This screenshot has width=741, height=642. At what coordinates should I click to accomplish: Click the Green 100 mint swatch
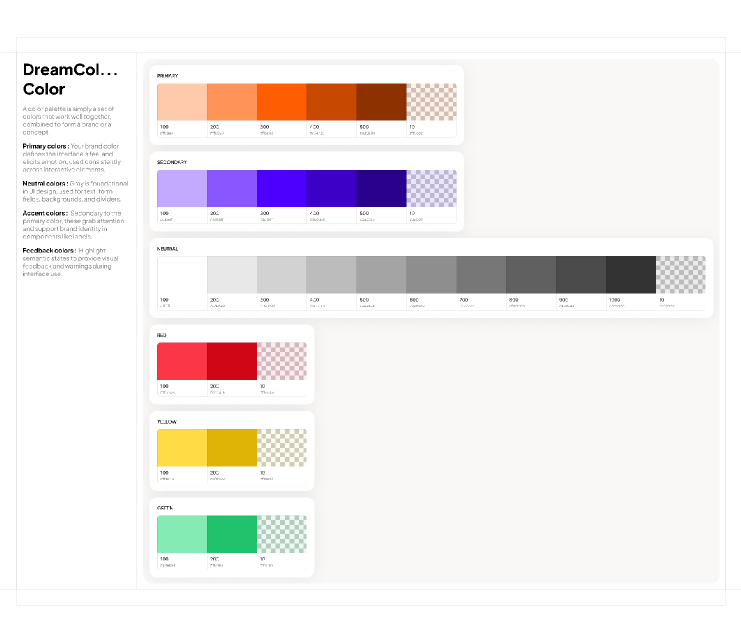(182, 534)
